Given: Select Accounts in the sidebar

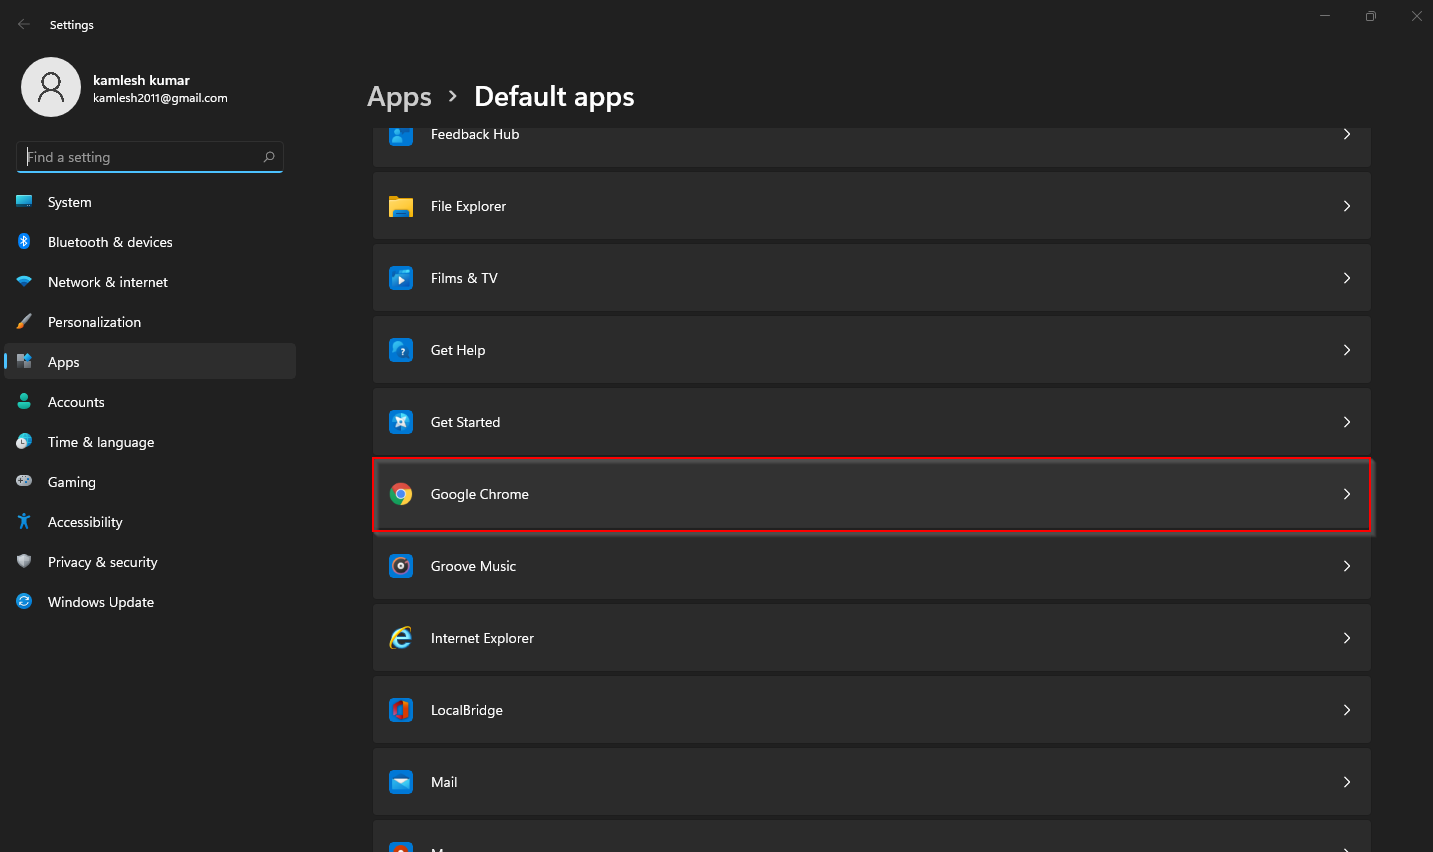Looking at the screenshot, I should pyautogui.click(x=150, y=402).
